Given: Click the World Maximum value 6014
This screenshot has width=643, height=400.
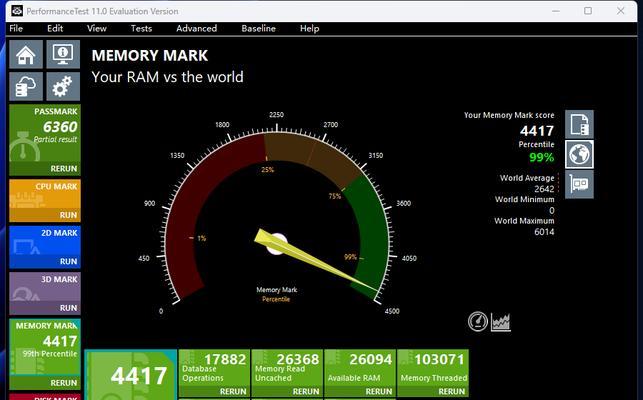Looking at the screenshot, I should [544, 232].
